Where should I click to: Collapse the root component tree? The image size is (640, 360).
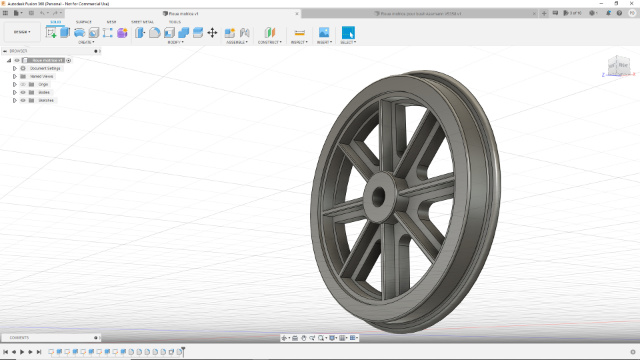pyautogui.click(x=9, y=60)
